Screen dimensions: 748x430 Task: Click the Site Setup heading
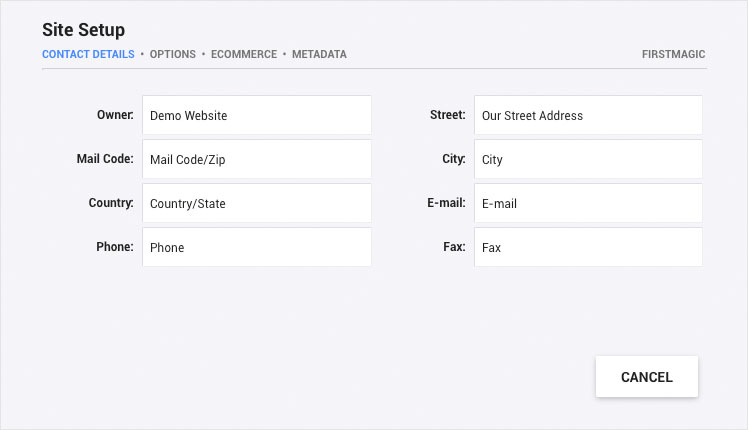[83, 30]
